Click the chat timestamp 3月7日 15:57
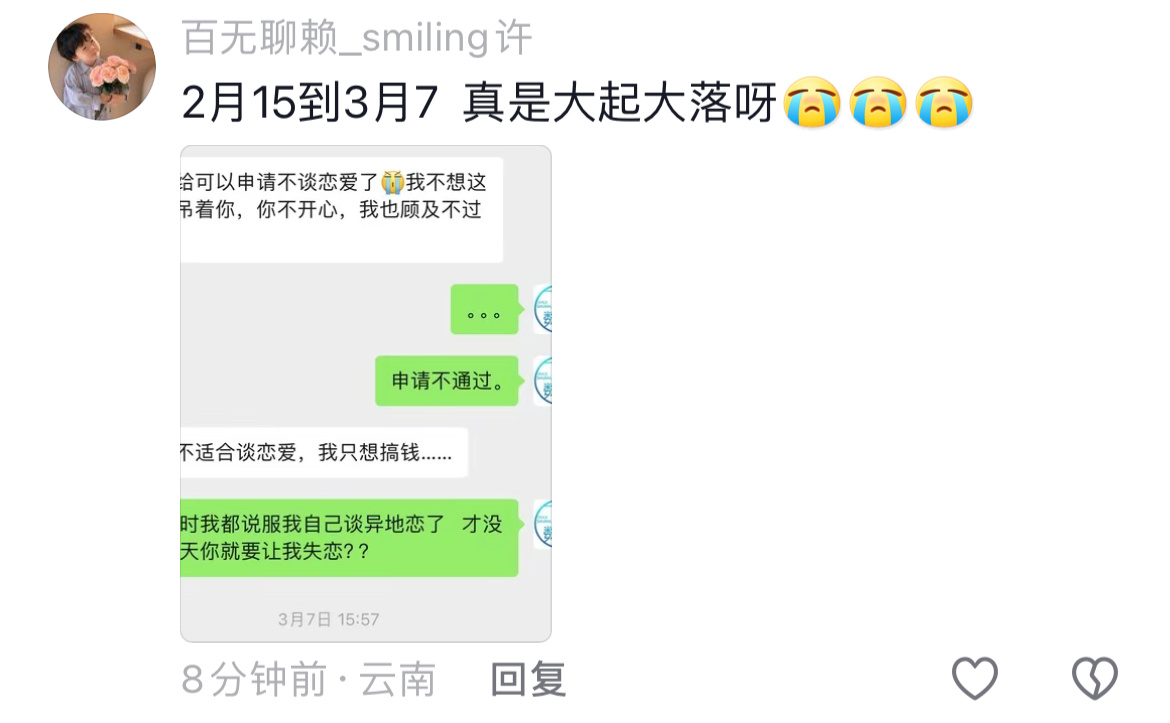 [x=328, y=619]
